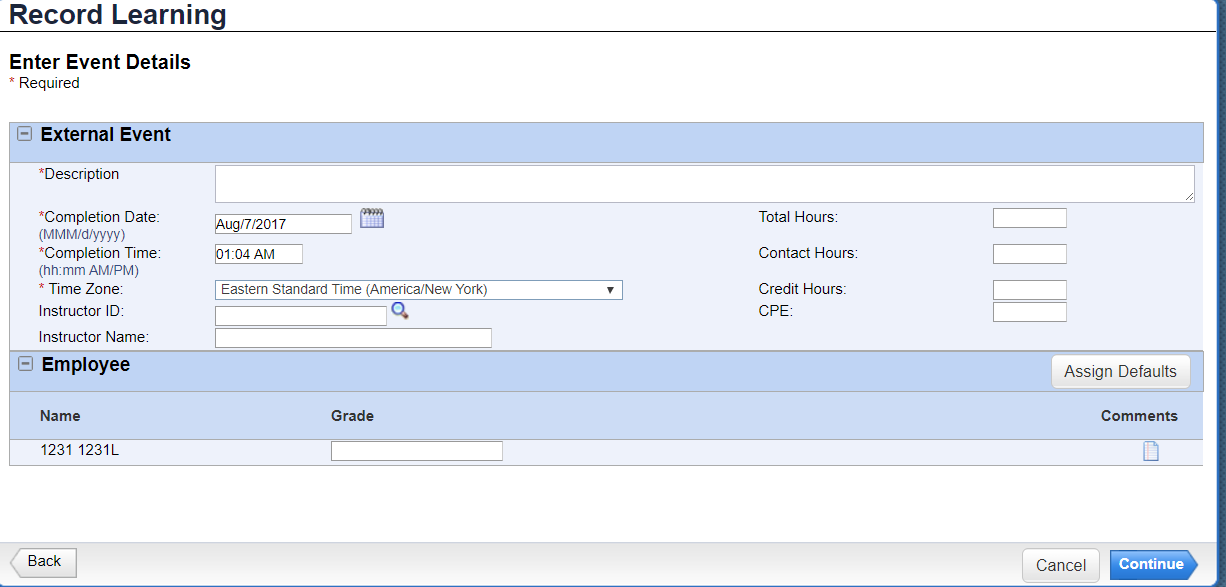Edit the Completion Date field
The width and height of the screenshot is (1226, 587).
(x=283, y=224)
